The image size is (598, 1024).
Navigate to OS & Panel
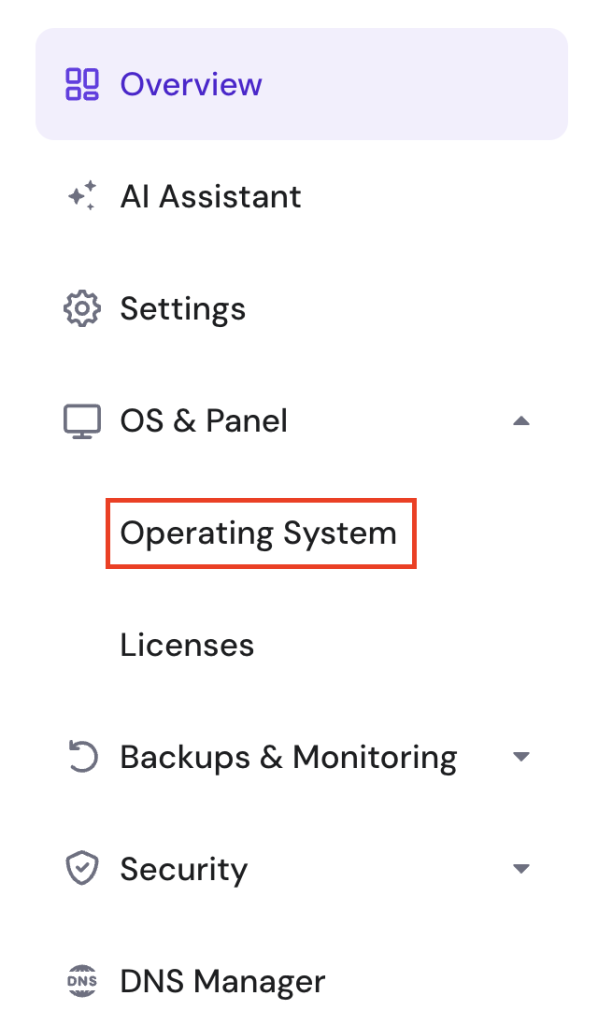[203, 420]
